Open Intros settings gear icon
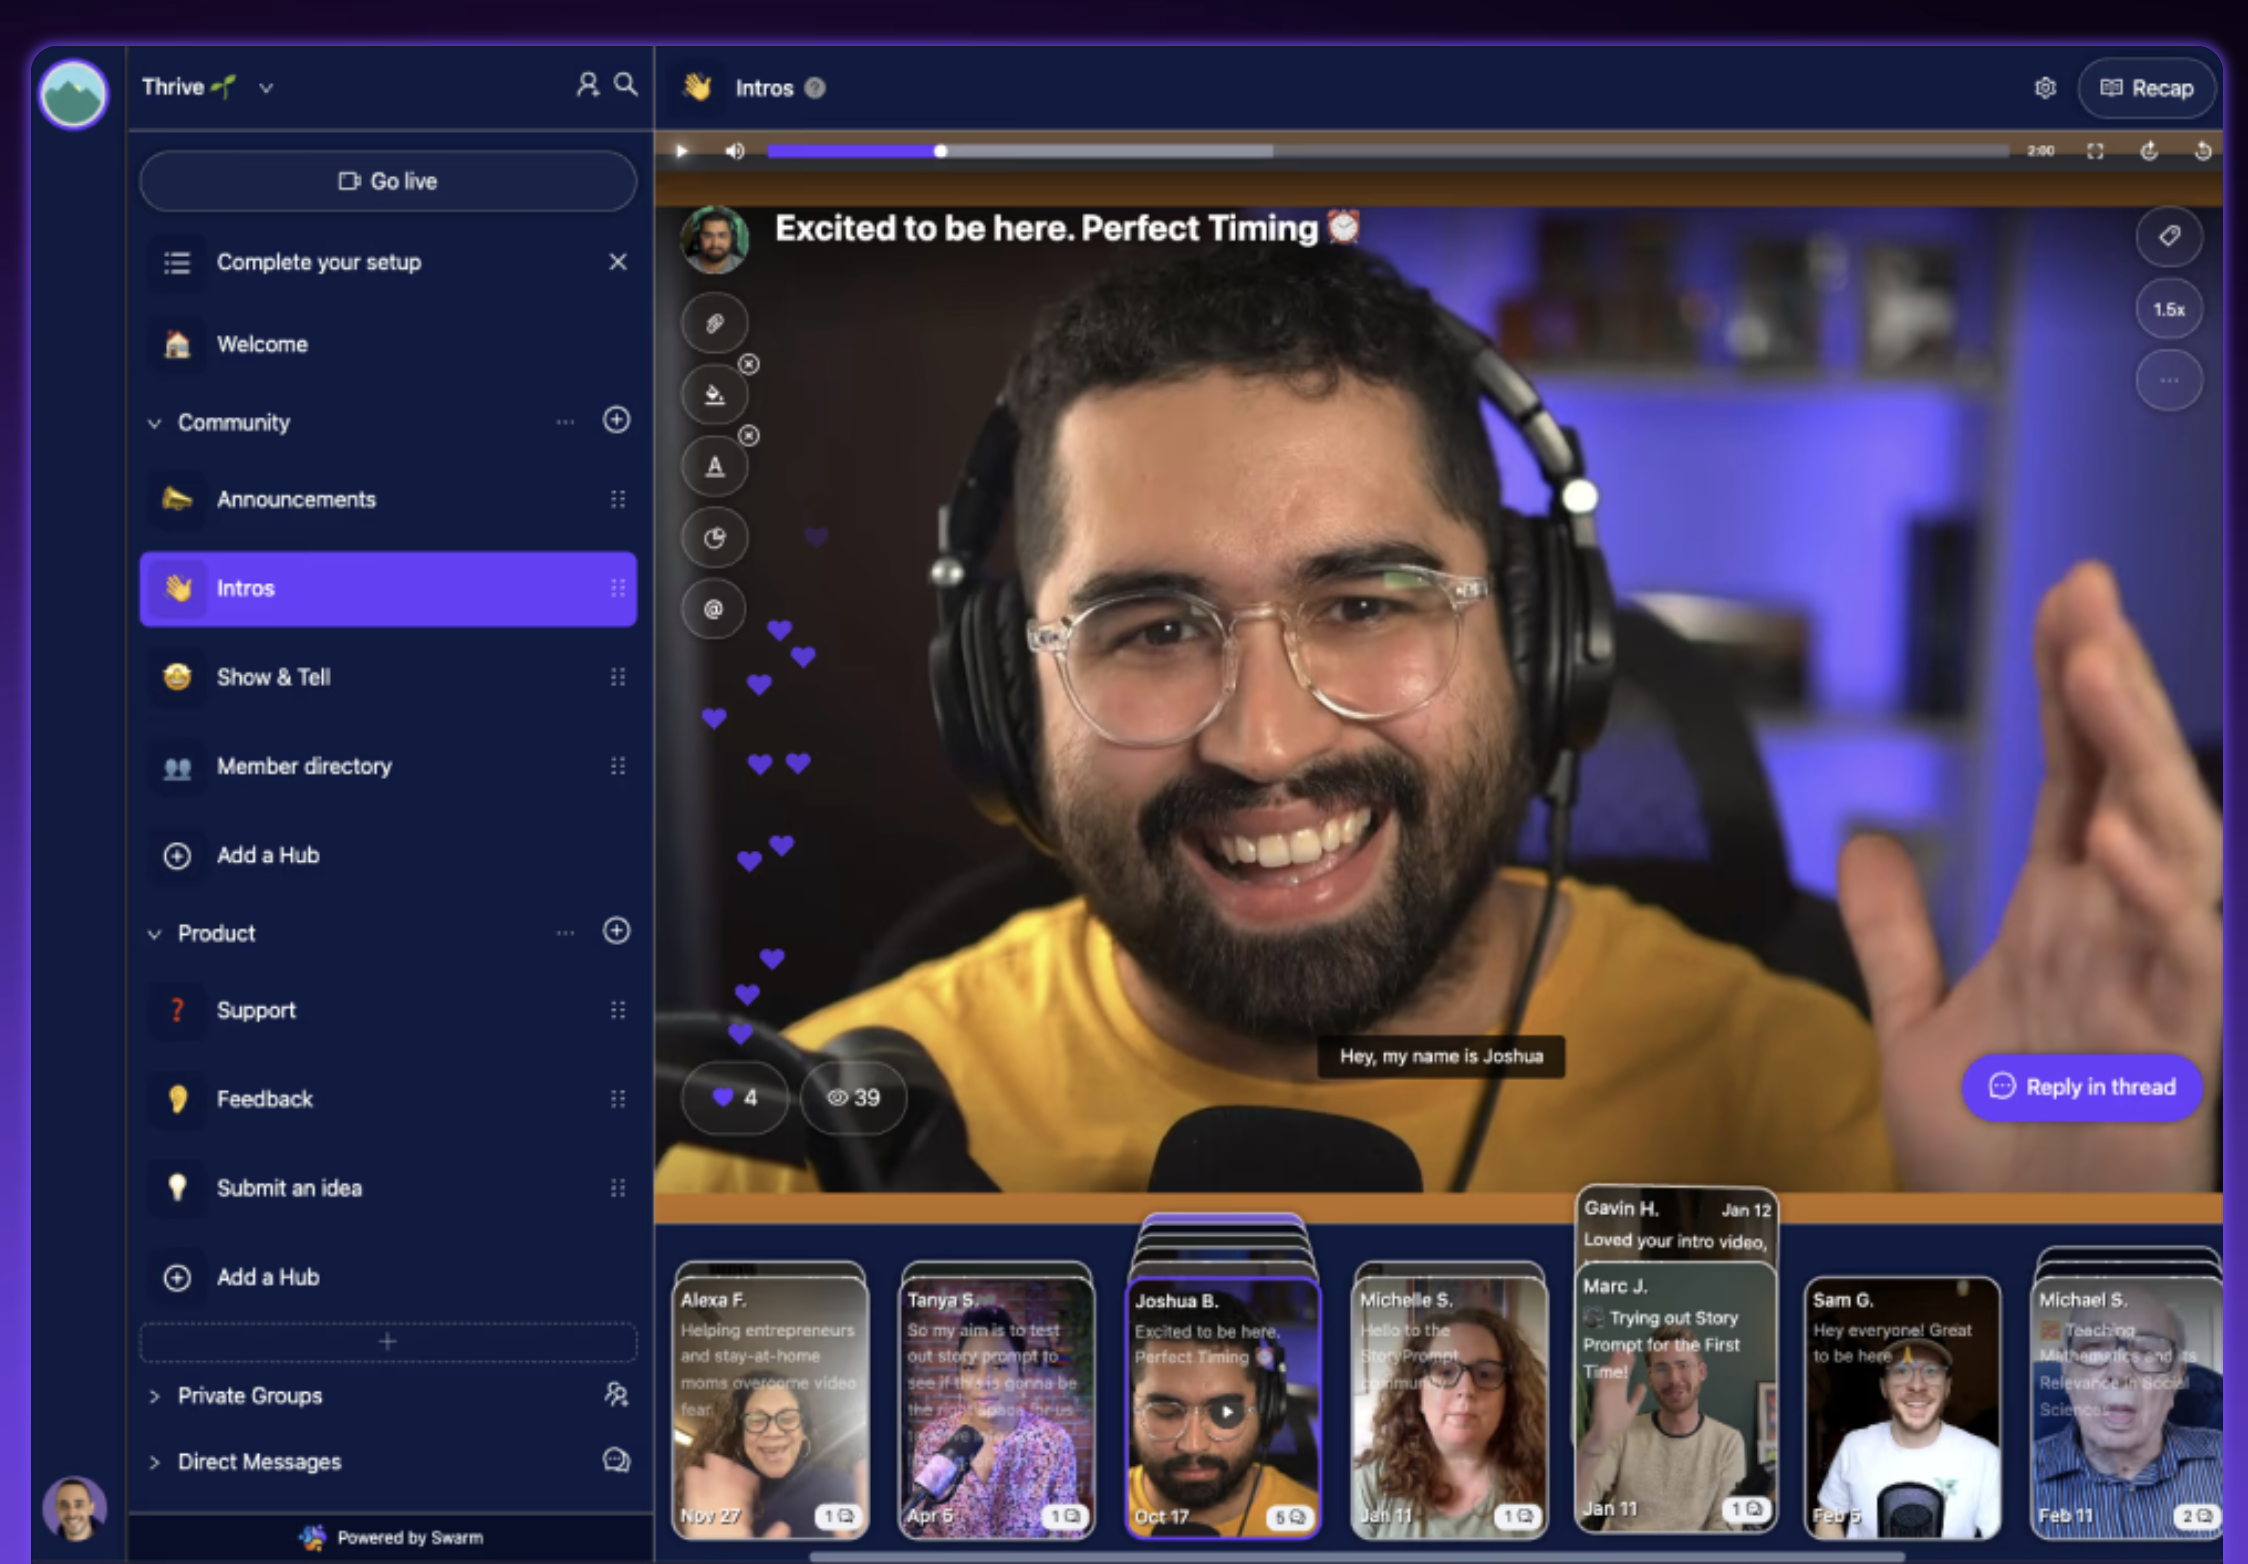 pyautogui.click(x=2045, y=88)
